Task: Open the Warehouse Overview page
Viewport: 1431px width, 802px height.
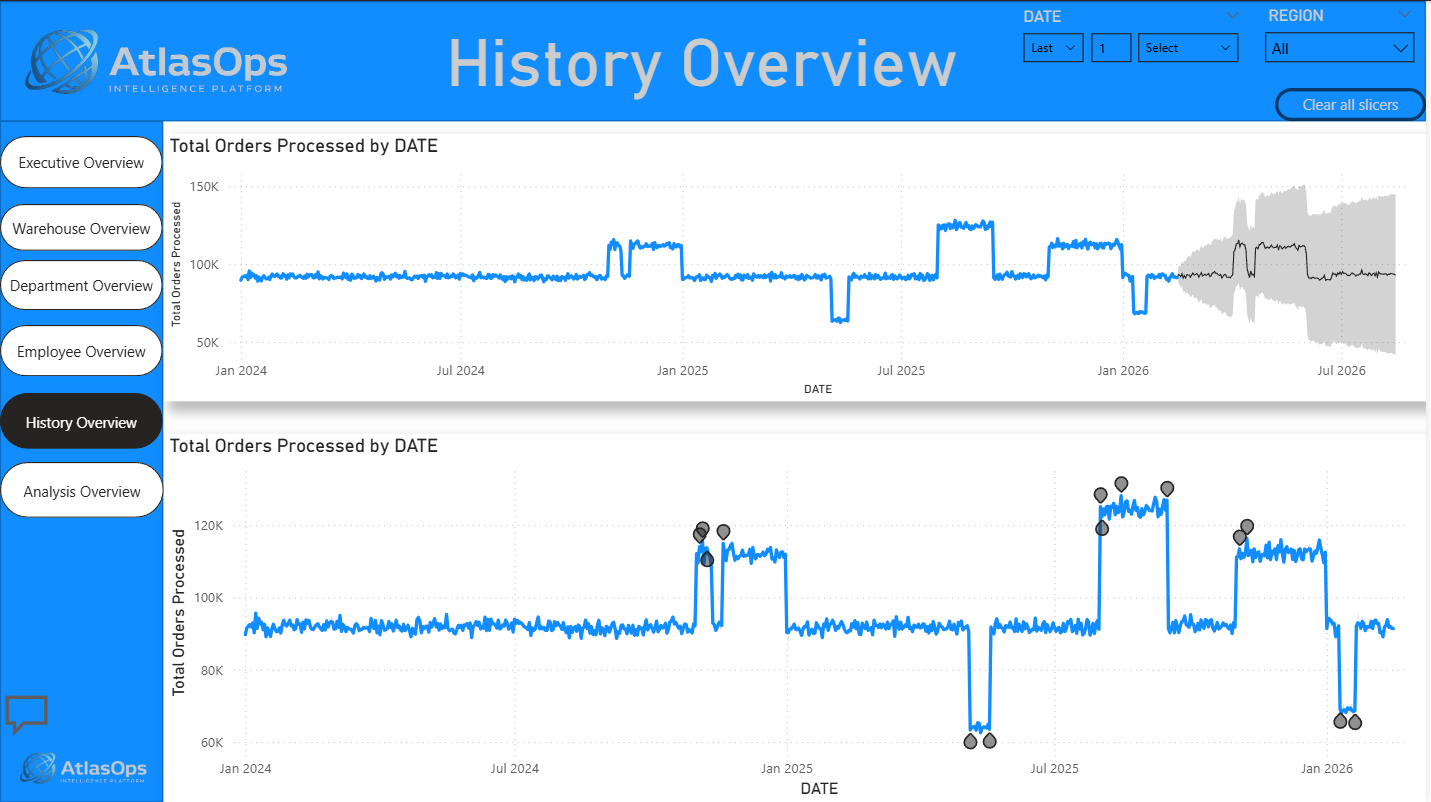Action: pos(80,227)
